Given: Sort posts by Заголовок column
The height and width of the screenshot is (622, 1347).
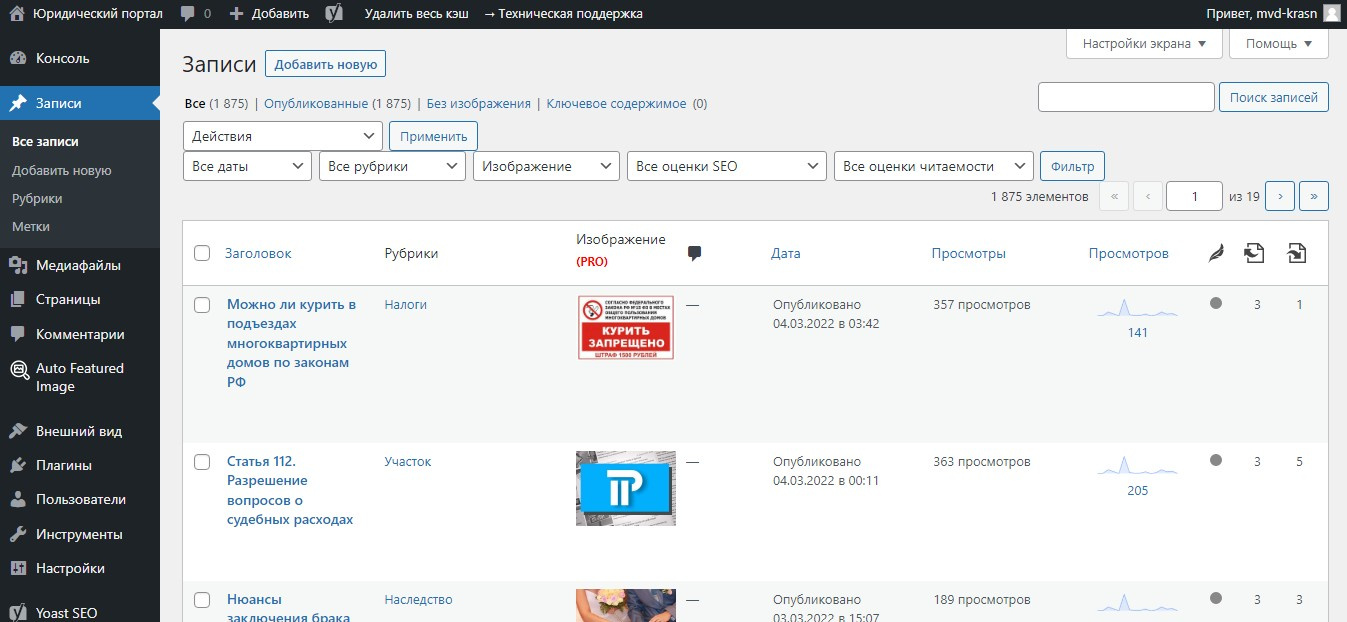Looking at the screenshot, I should click(x=258, y=253).
